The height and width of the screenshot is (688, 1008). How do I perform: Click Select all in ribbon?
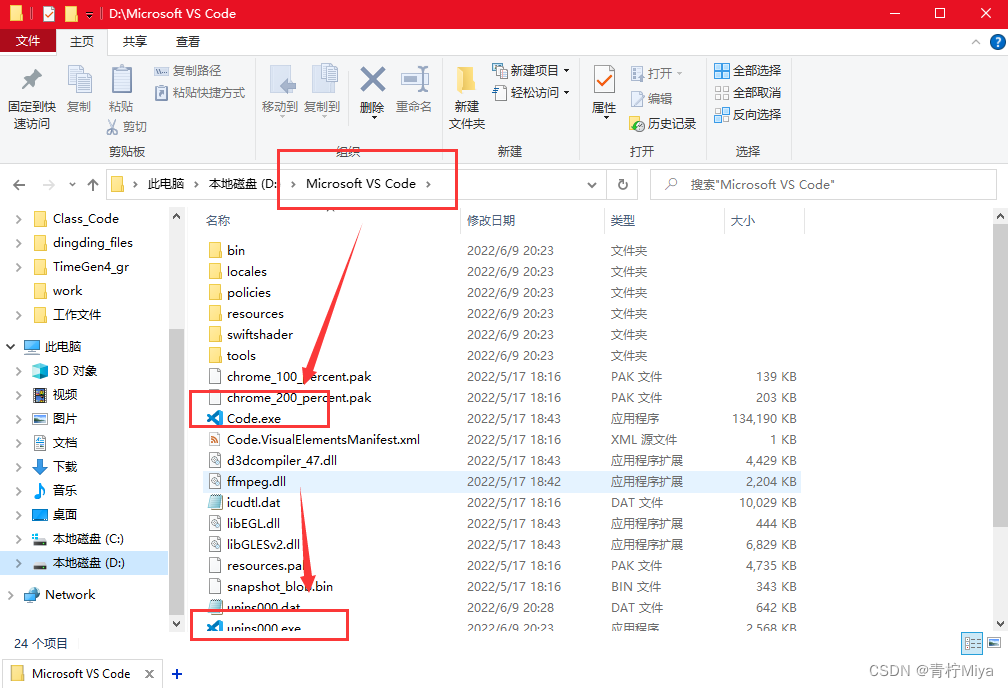748,71
